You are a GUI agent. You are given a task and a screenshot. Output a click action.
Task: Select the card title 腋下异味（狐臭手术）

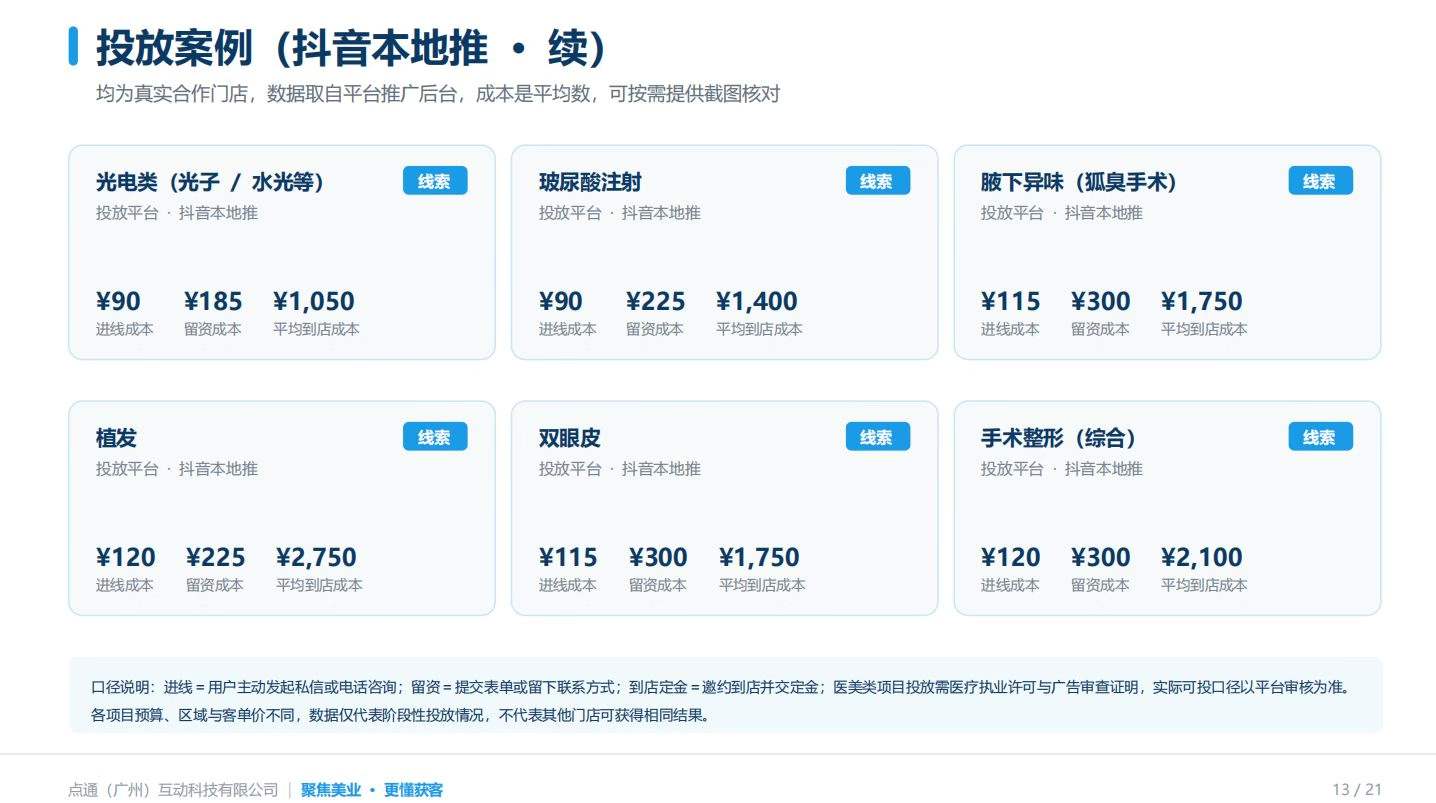coord(1079,182)
